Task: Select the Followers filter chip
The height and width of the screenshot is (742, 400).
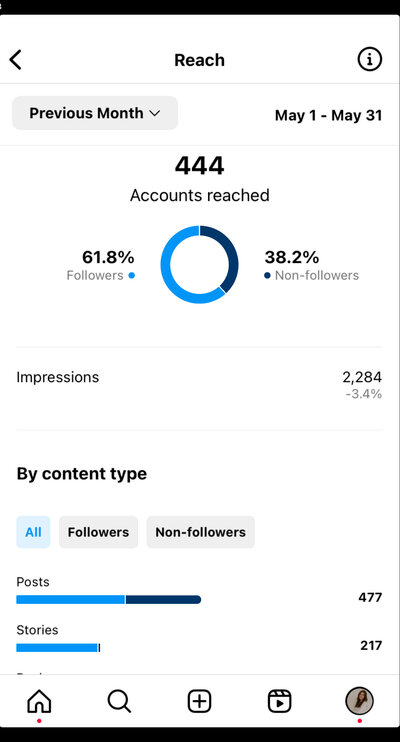Action: (x=98, y=532)
